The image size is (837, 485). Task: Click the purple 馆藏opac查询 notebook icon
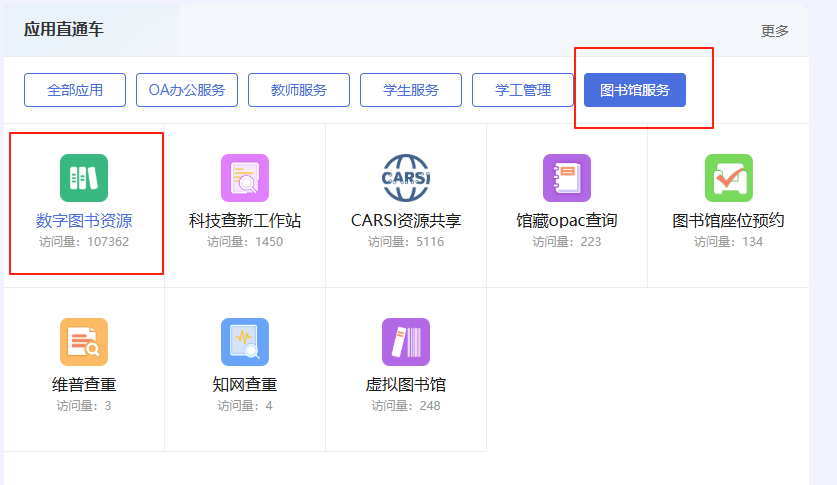pos(567,178)
